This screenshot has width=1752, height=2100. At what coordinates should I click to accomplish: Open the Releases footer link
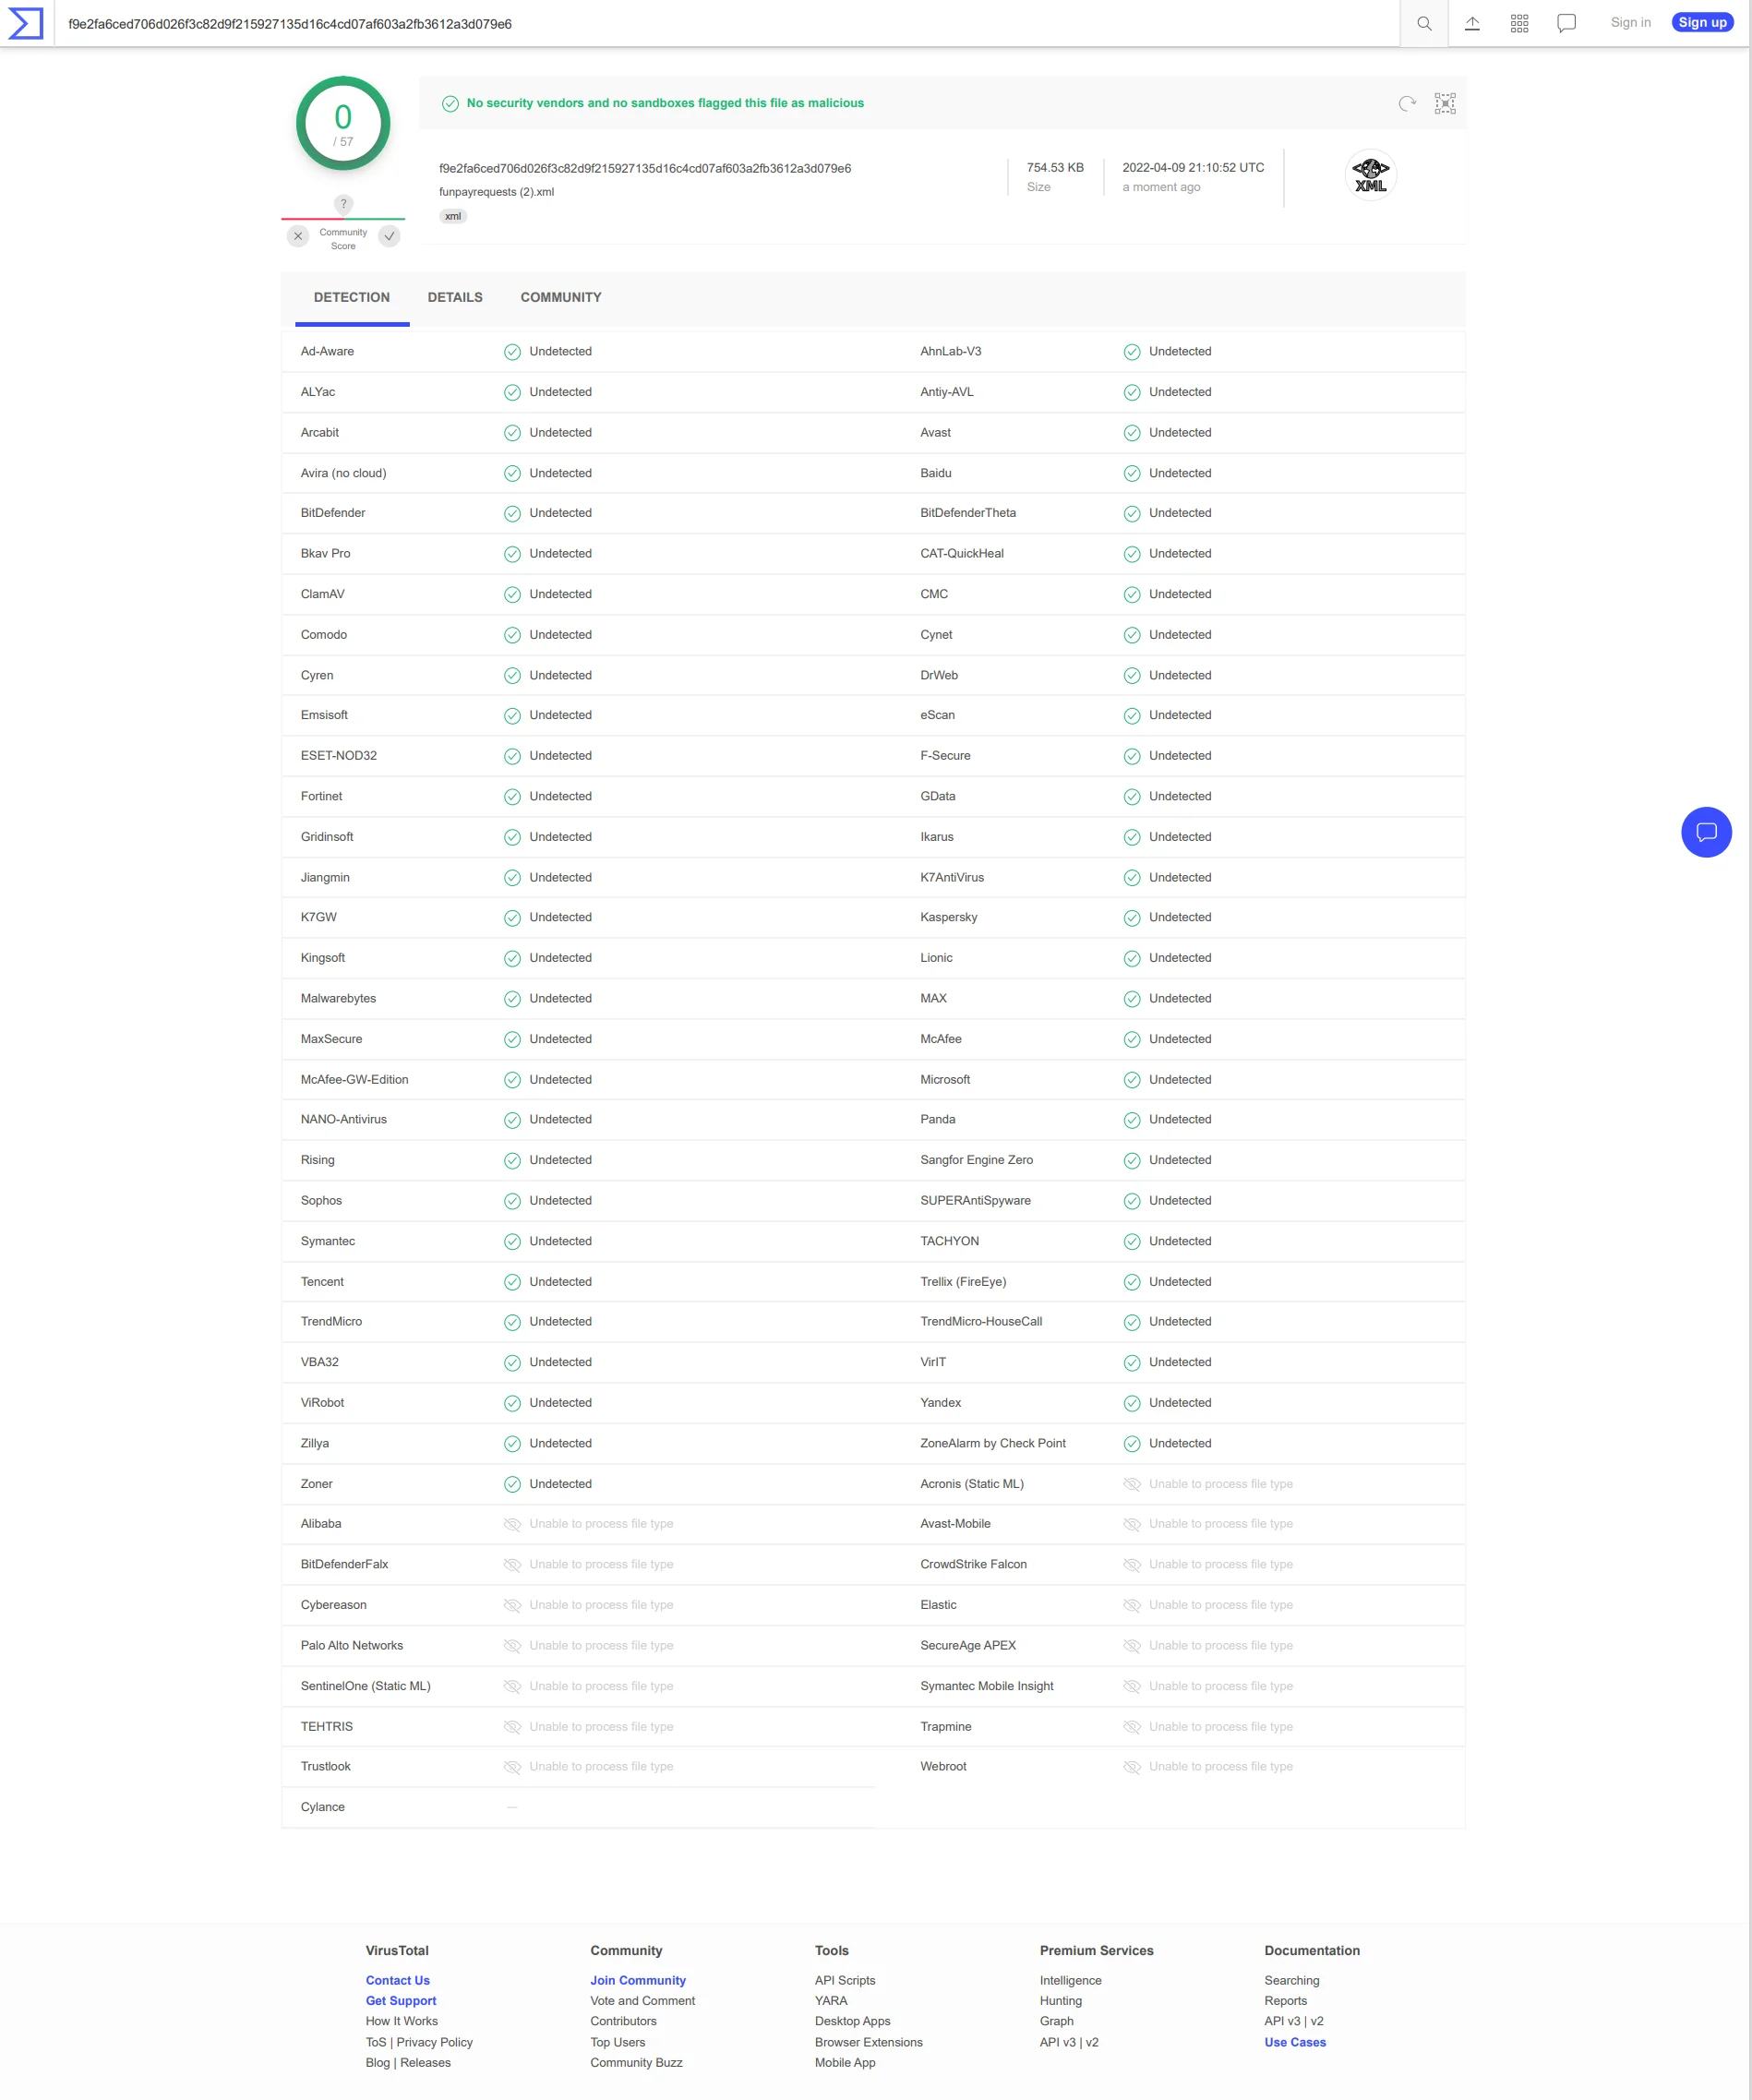point(426,2062)
